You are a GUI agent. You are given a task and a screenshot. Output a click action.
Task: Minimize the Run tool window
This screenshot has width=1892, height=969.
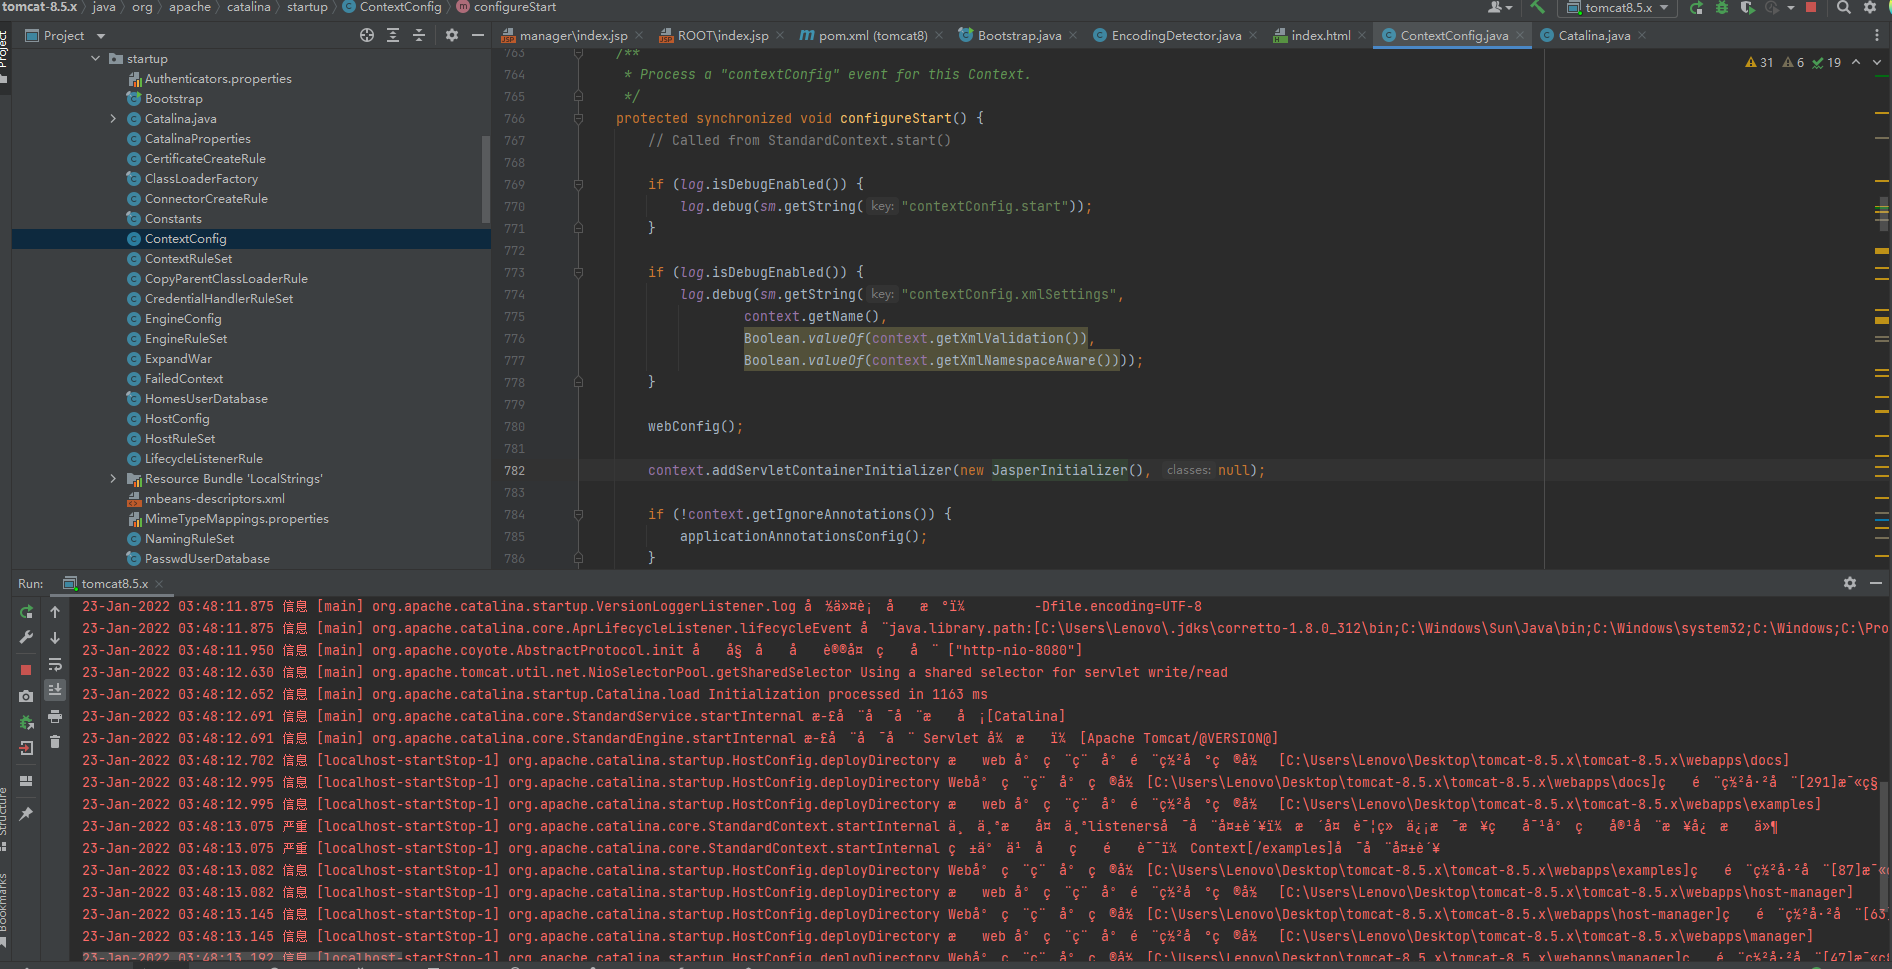1876,583
